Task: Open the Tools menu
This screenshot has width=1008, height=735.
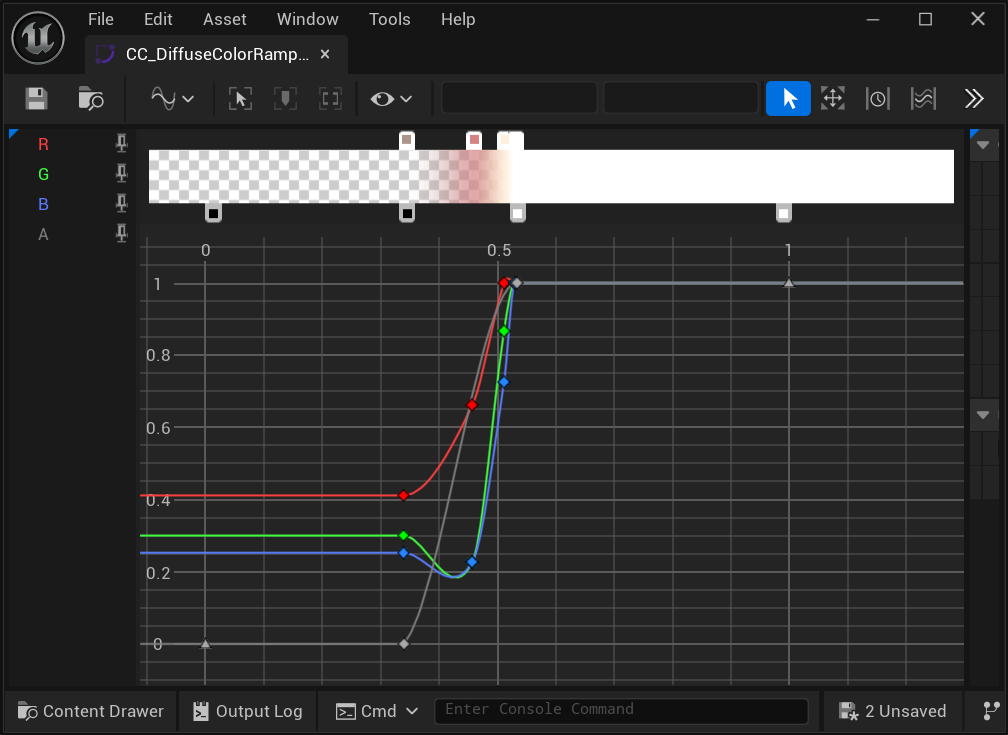Action: (390, 19)
